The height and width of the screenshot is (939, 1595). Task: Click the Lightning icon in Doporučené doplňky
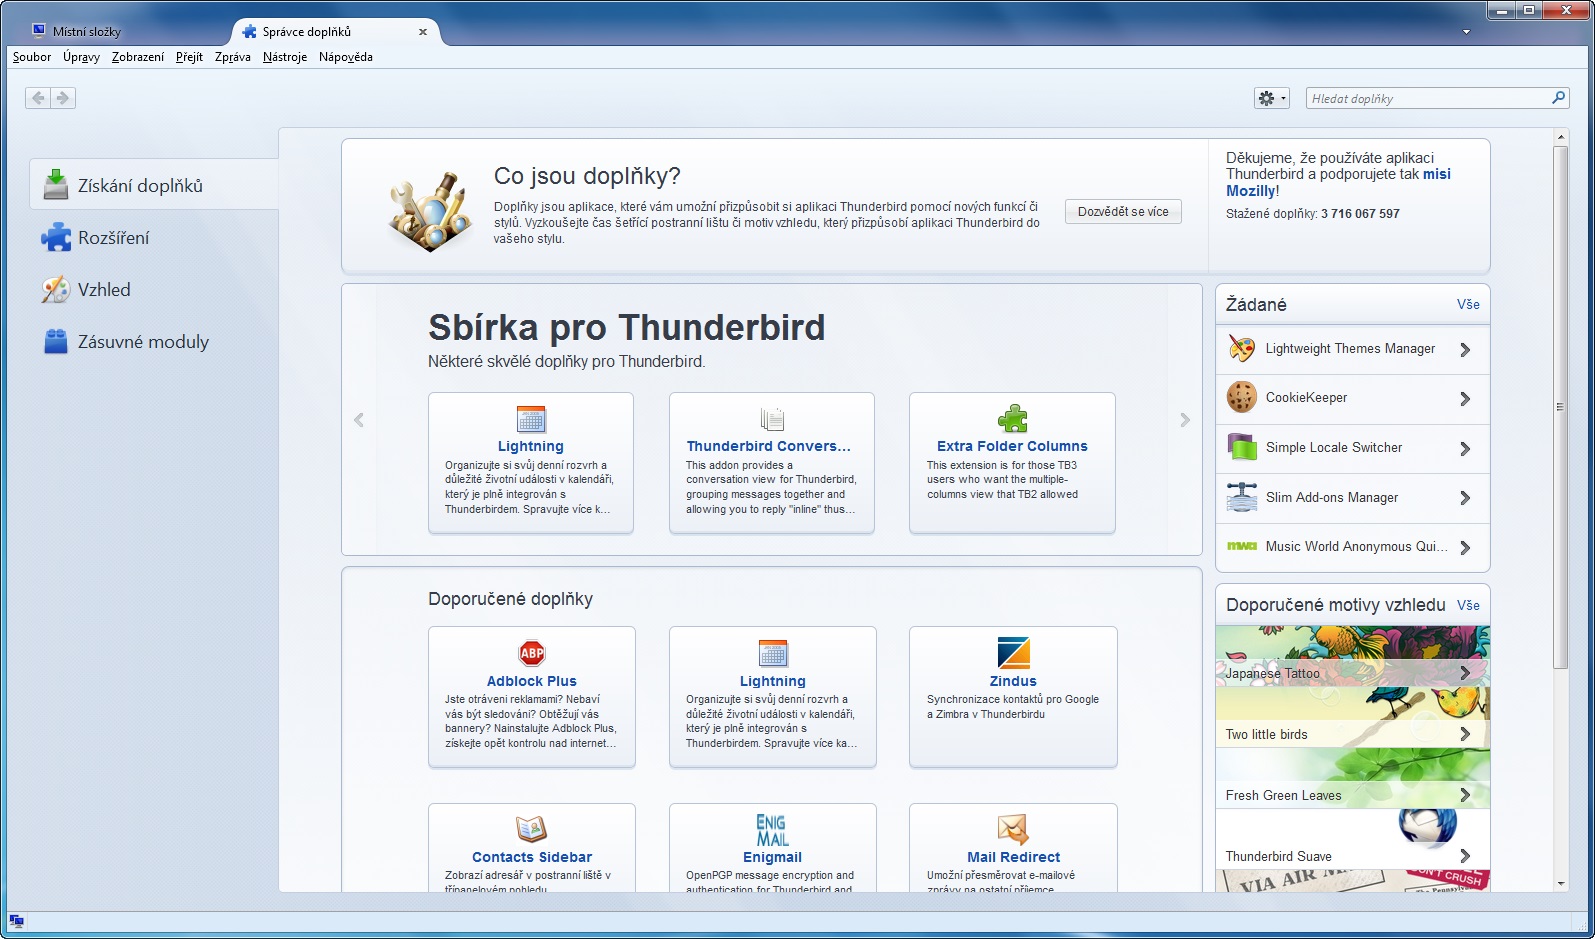coord(773,653)
